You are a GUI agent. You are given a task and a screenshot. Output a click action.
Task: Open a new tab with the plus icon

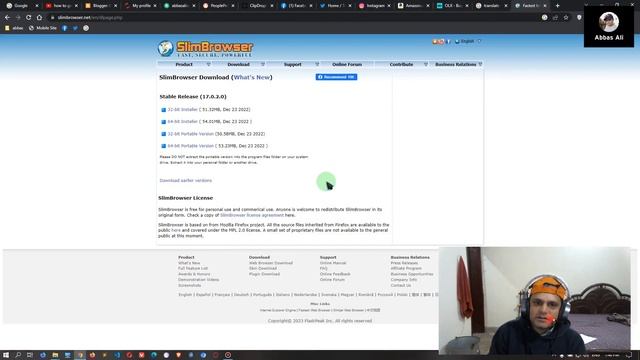558,6
